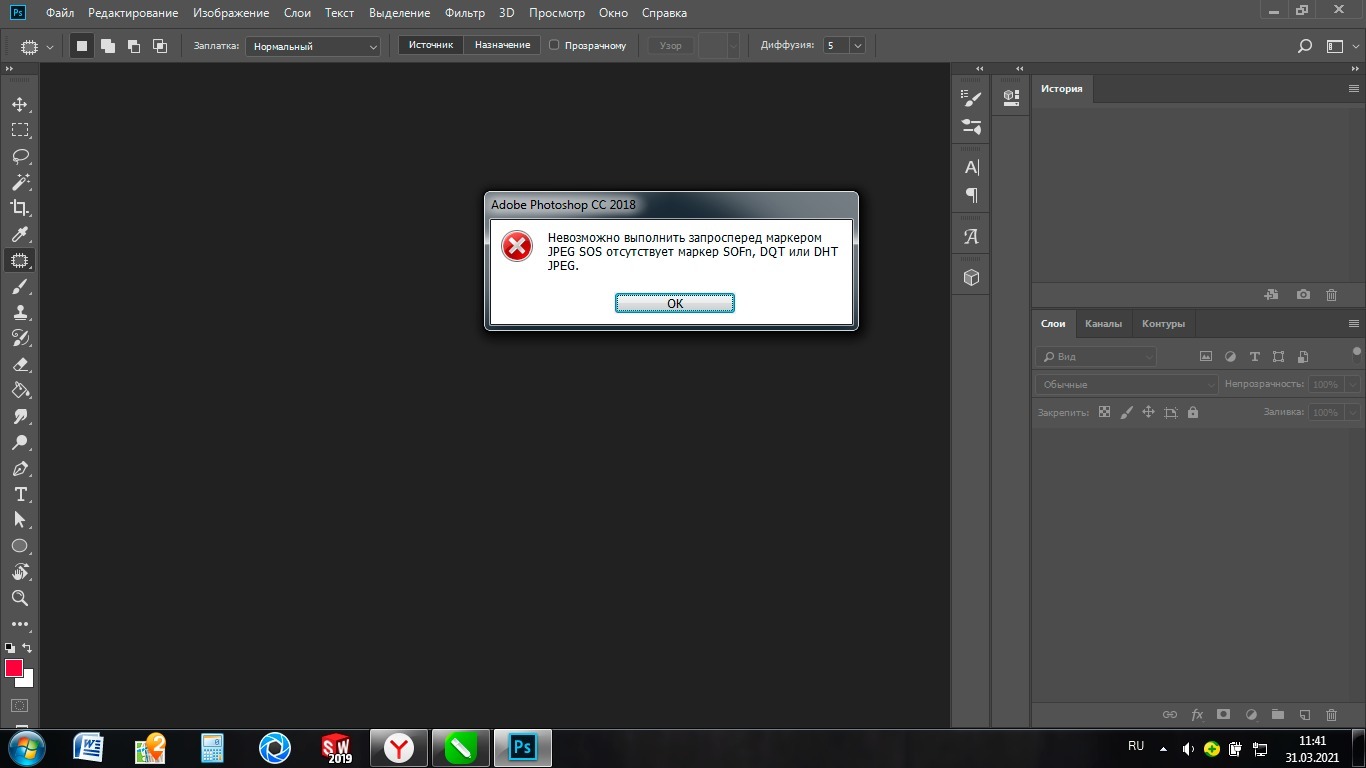This screenshot has width=1366, height=768.
Task: Toggle lock image pixels brush icon
Action: pyautogui.click(x=1126, y=412)
